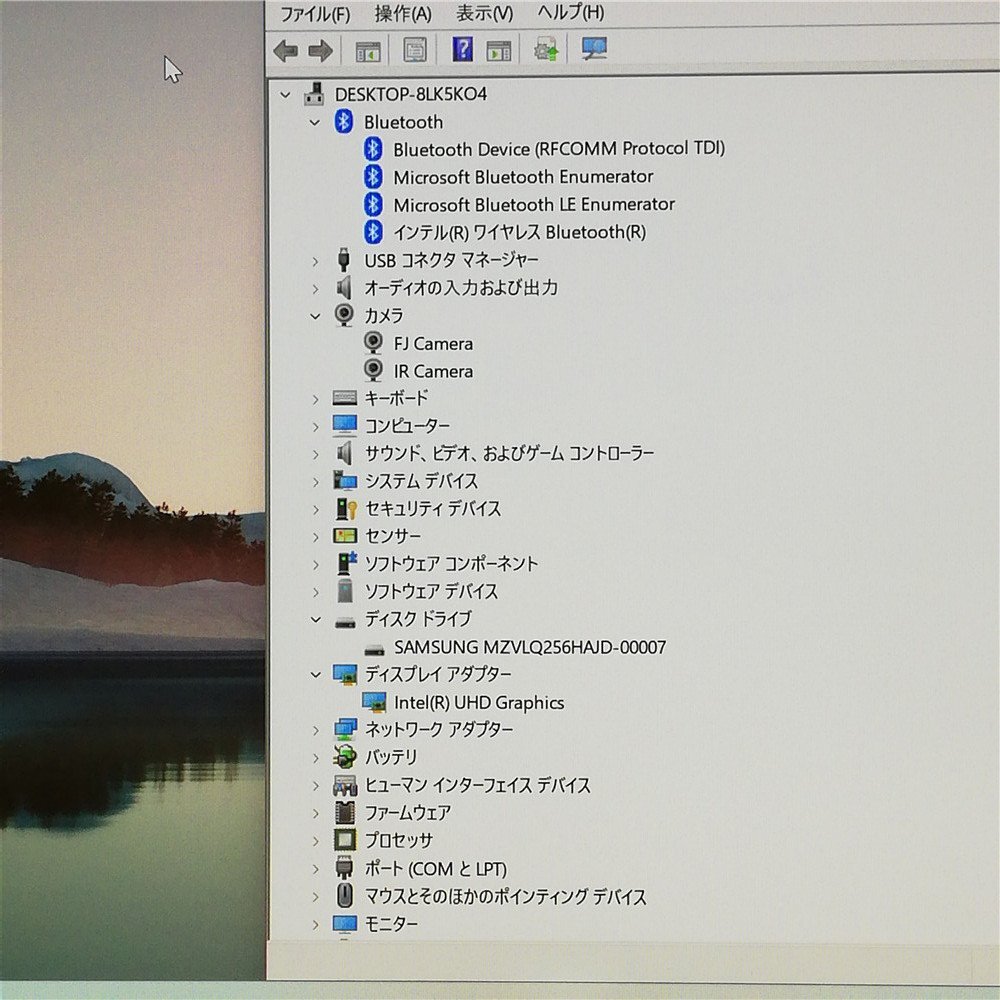1000x1000 pixels.
Task: Click the tower icon beside ソフトウェア デバイス
Action: click(345, 591)
